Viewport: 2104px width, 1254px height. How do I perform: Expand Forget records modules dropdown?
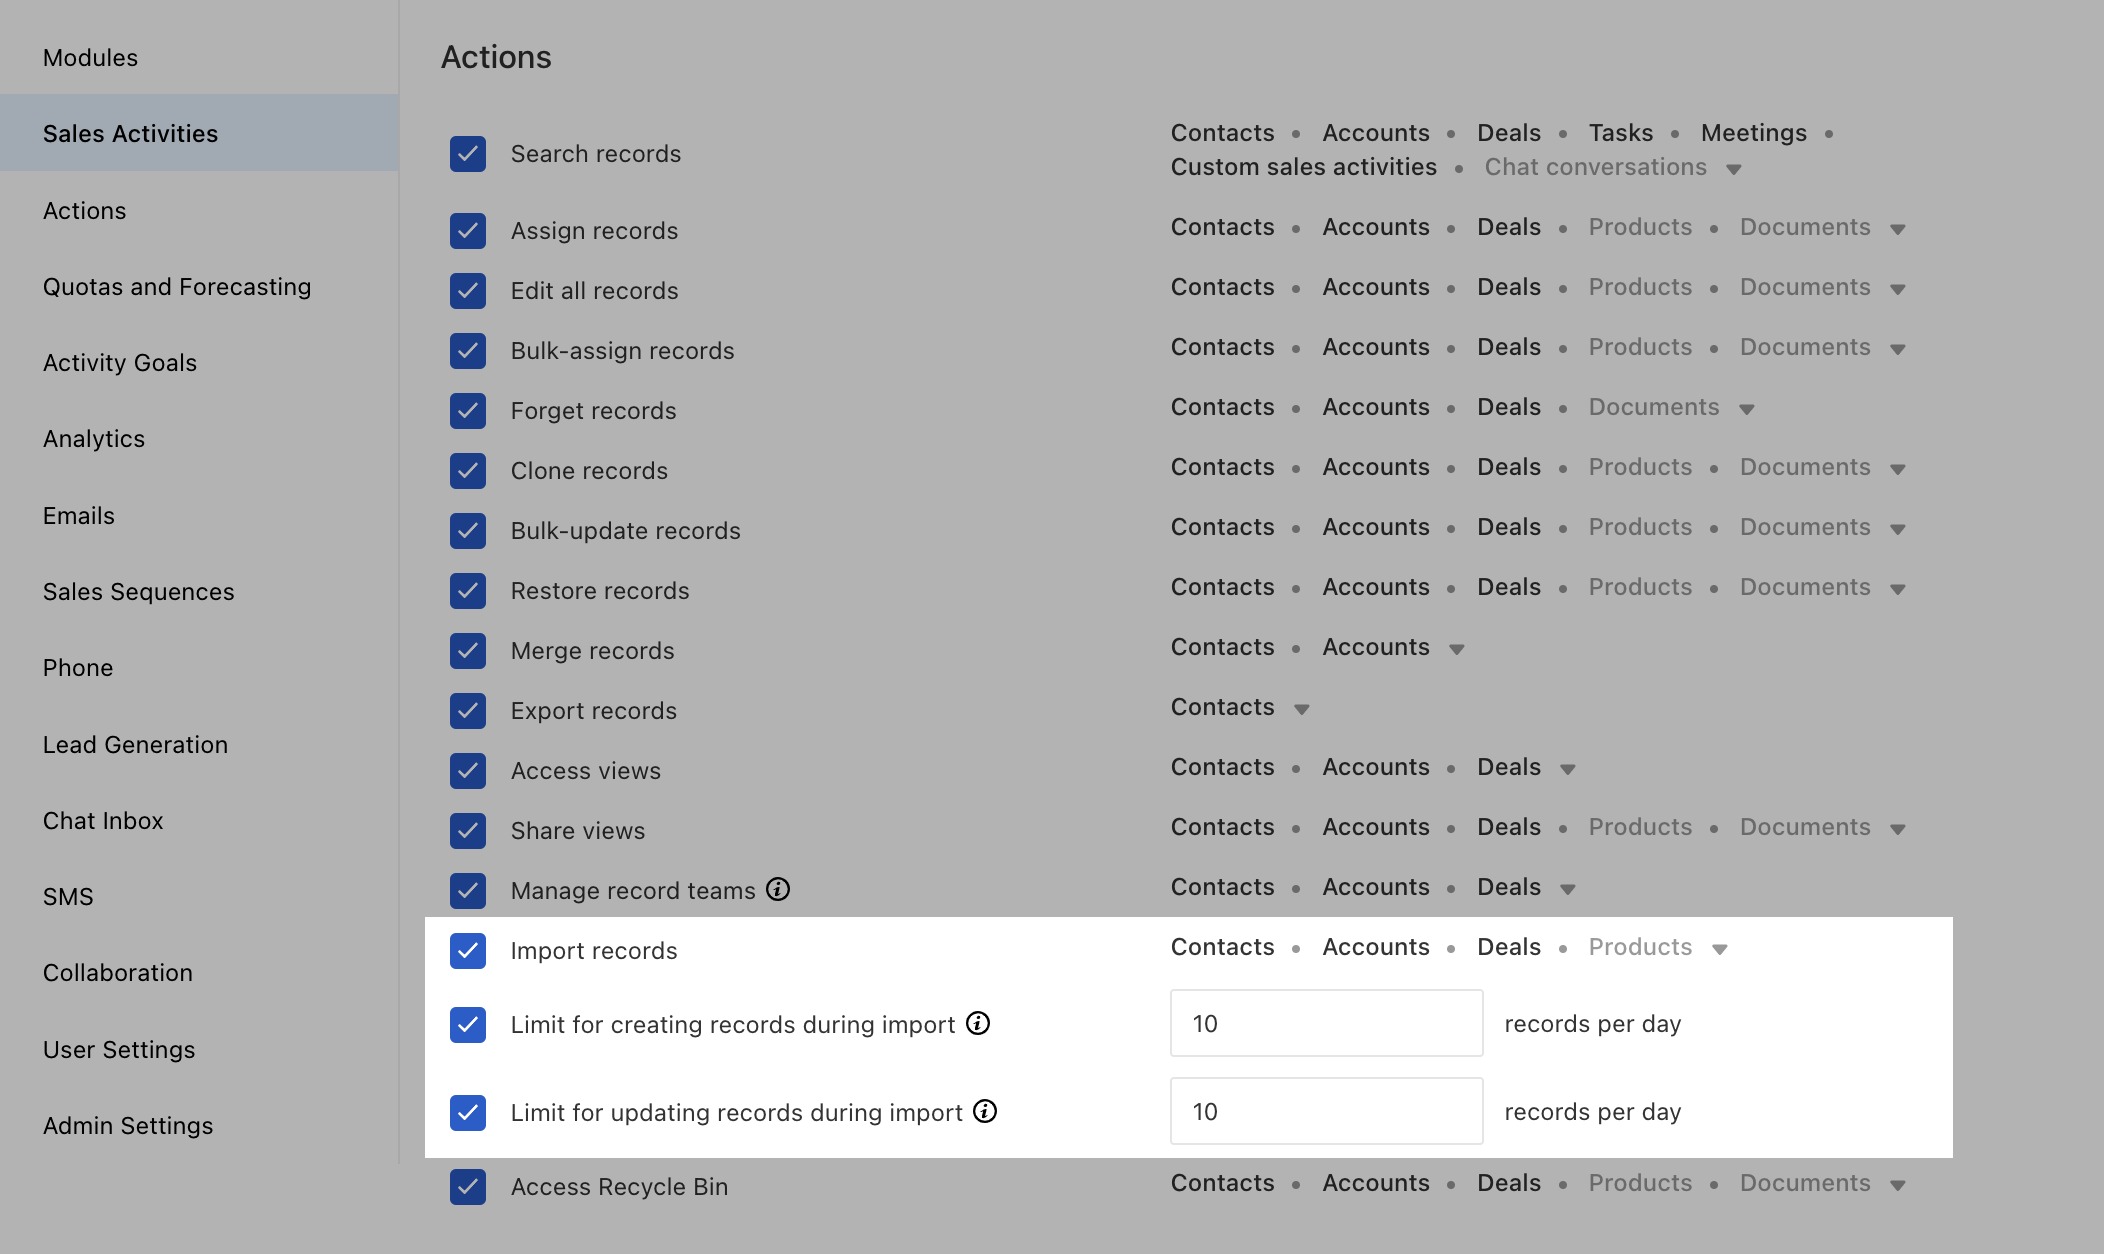(1746, 409)
